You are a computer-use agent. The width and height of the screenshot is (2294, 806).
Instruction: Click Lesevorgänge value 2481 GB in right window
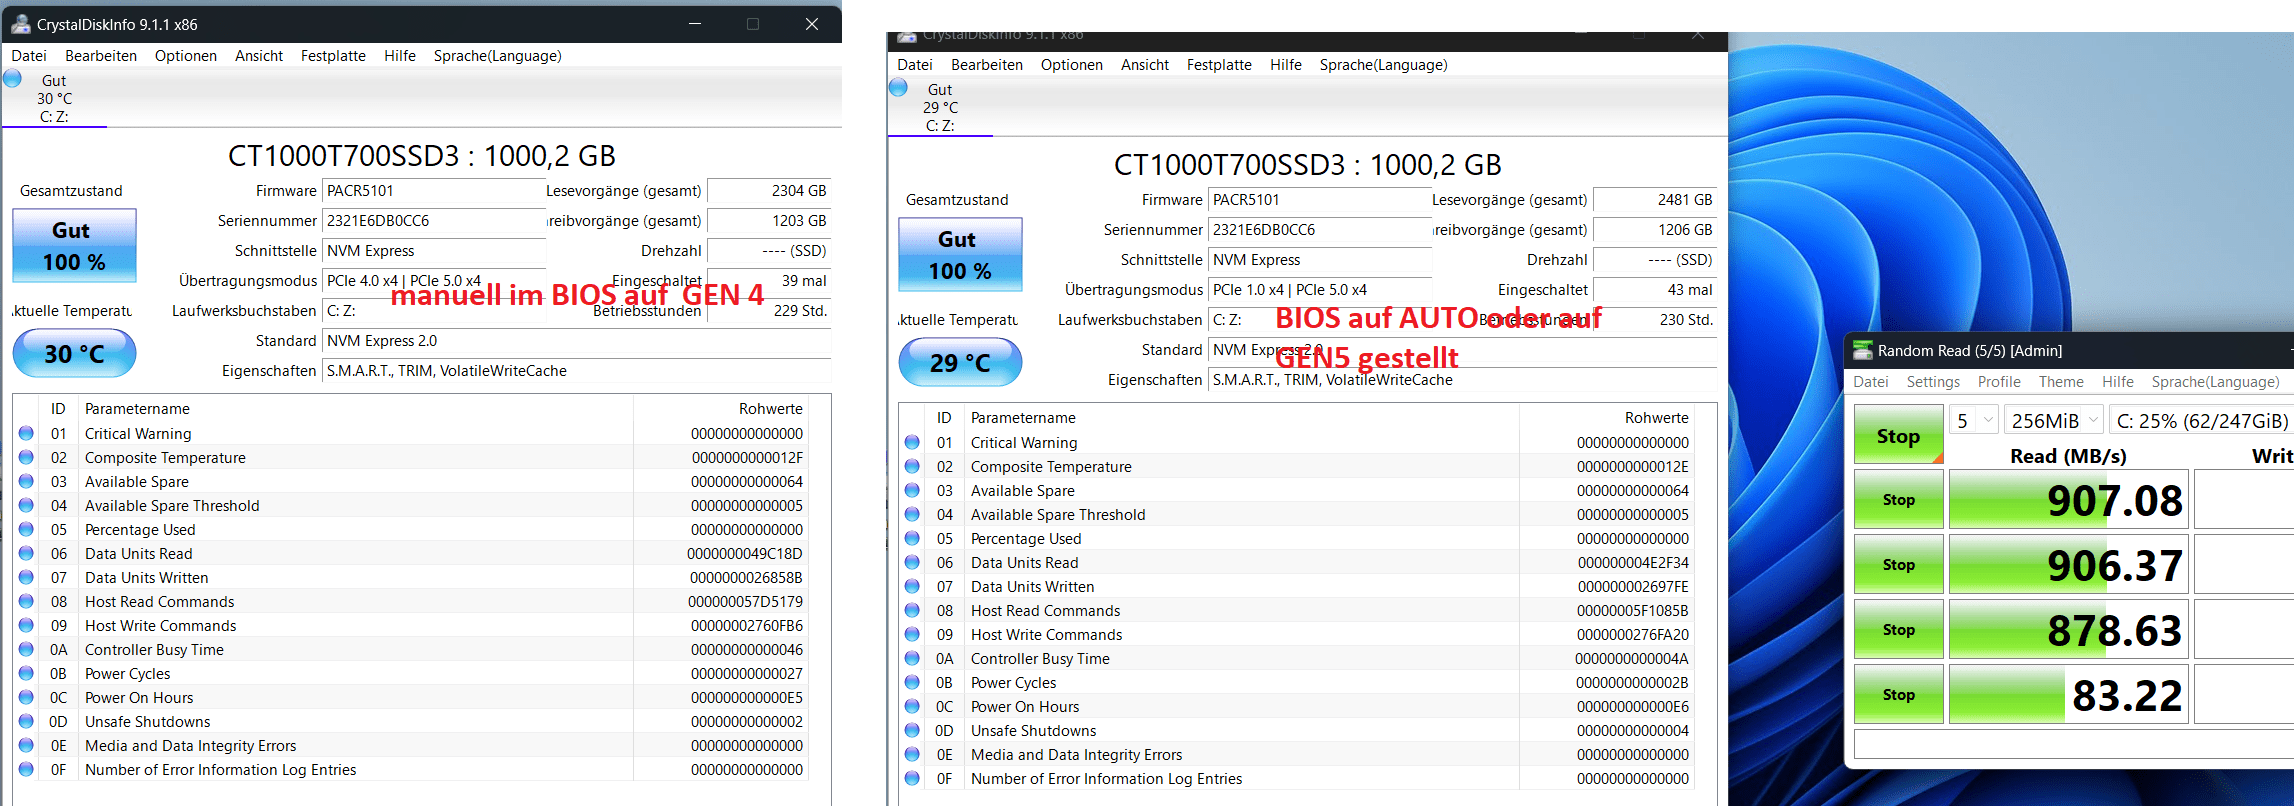[x=1655, y=200]
